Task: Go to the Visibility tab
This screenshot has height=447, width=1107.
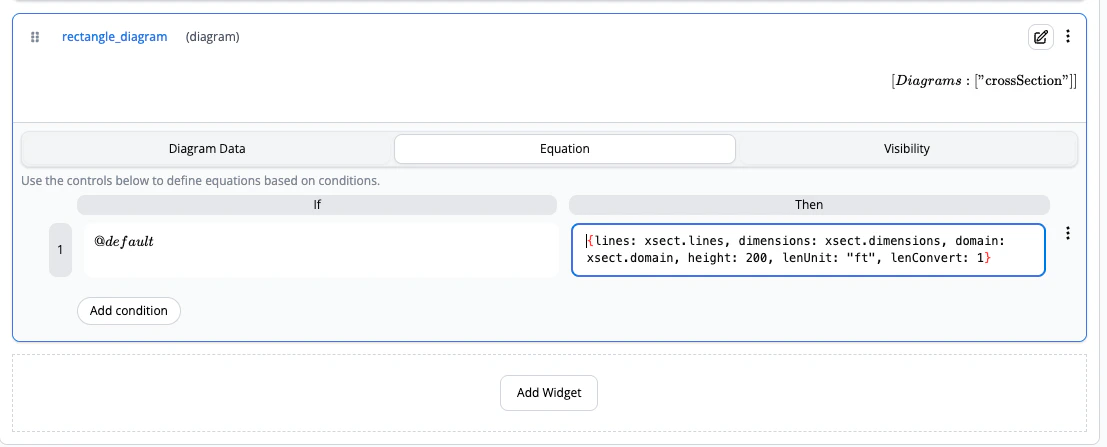Action: coord(906,149)
